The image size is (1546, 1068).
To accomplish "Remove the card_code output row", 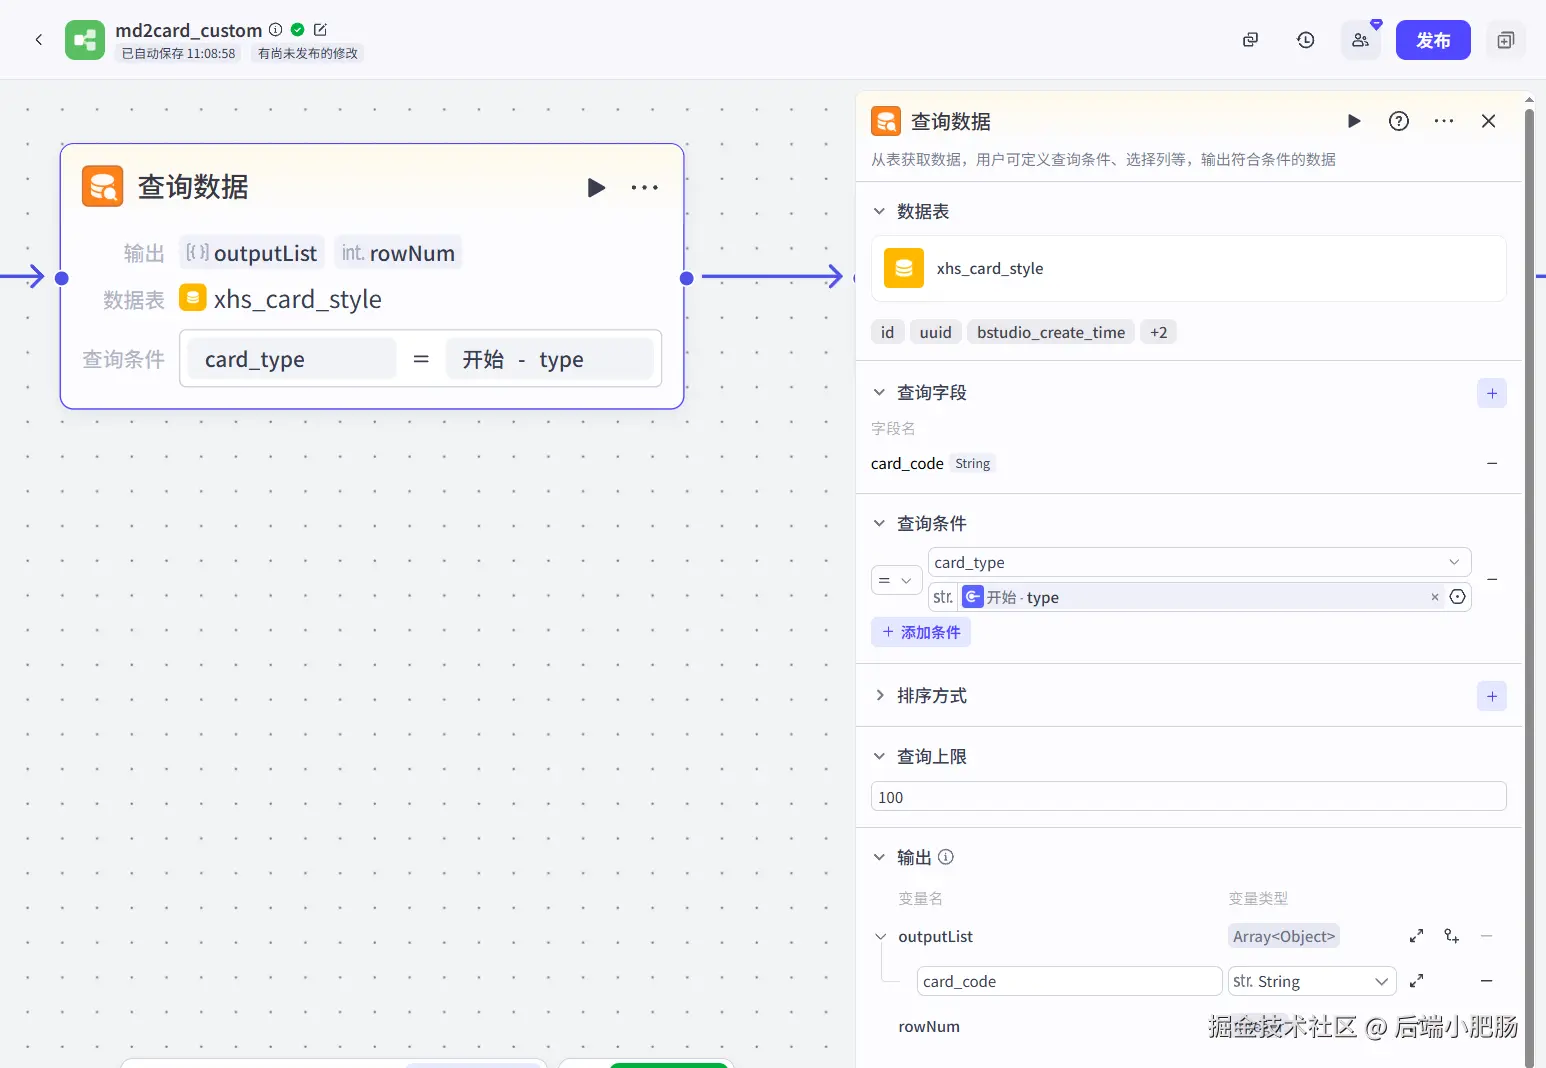I will pos(1487,981).
